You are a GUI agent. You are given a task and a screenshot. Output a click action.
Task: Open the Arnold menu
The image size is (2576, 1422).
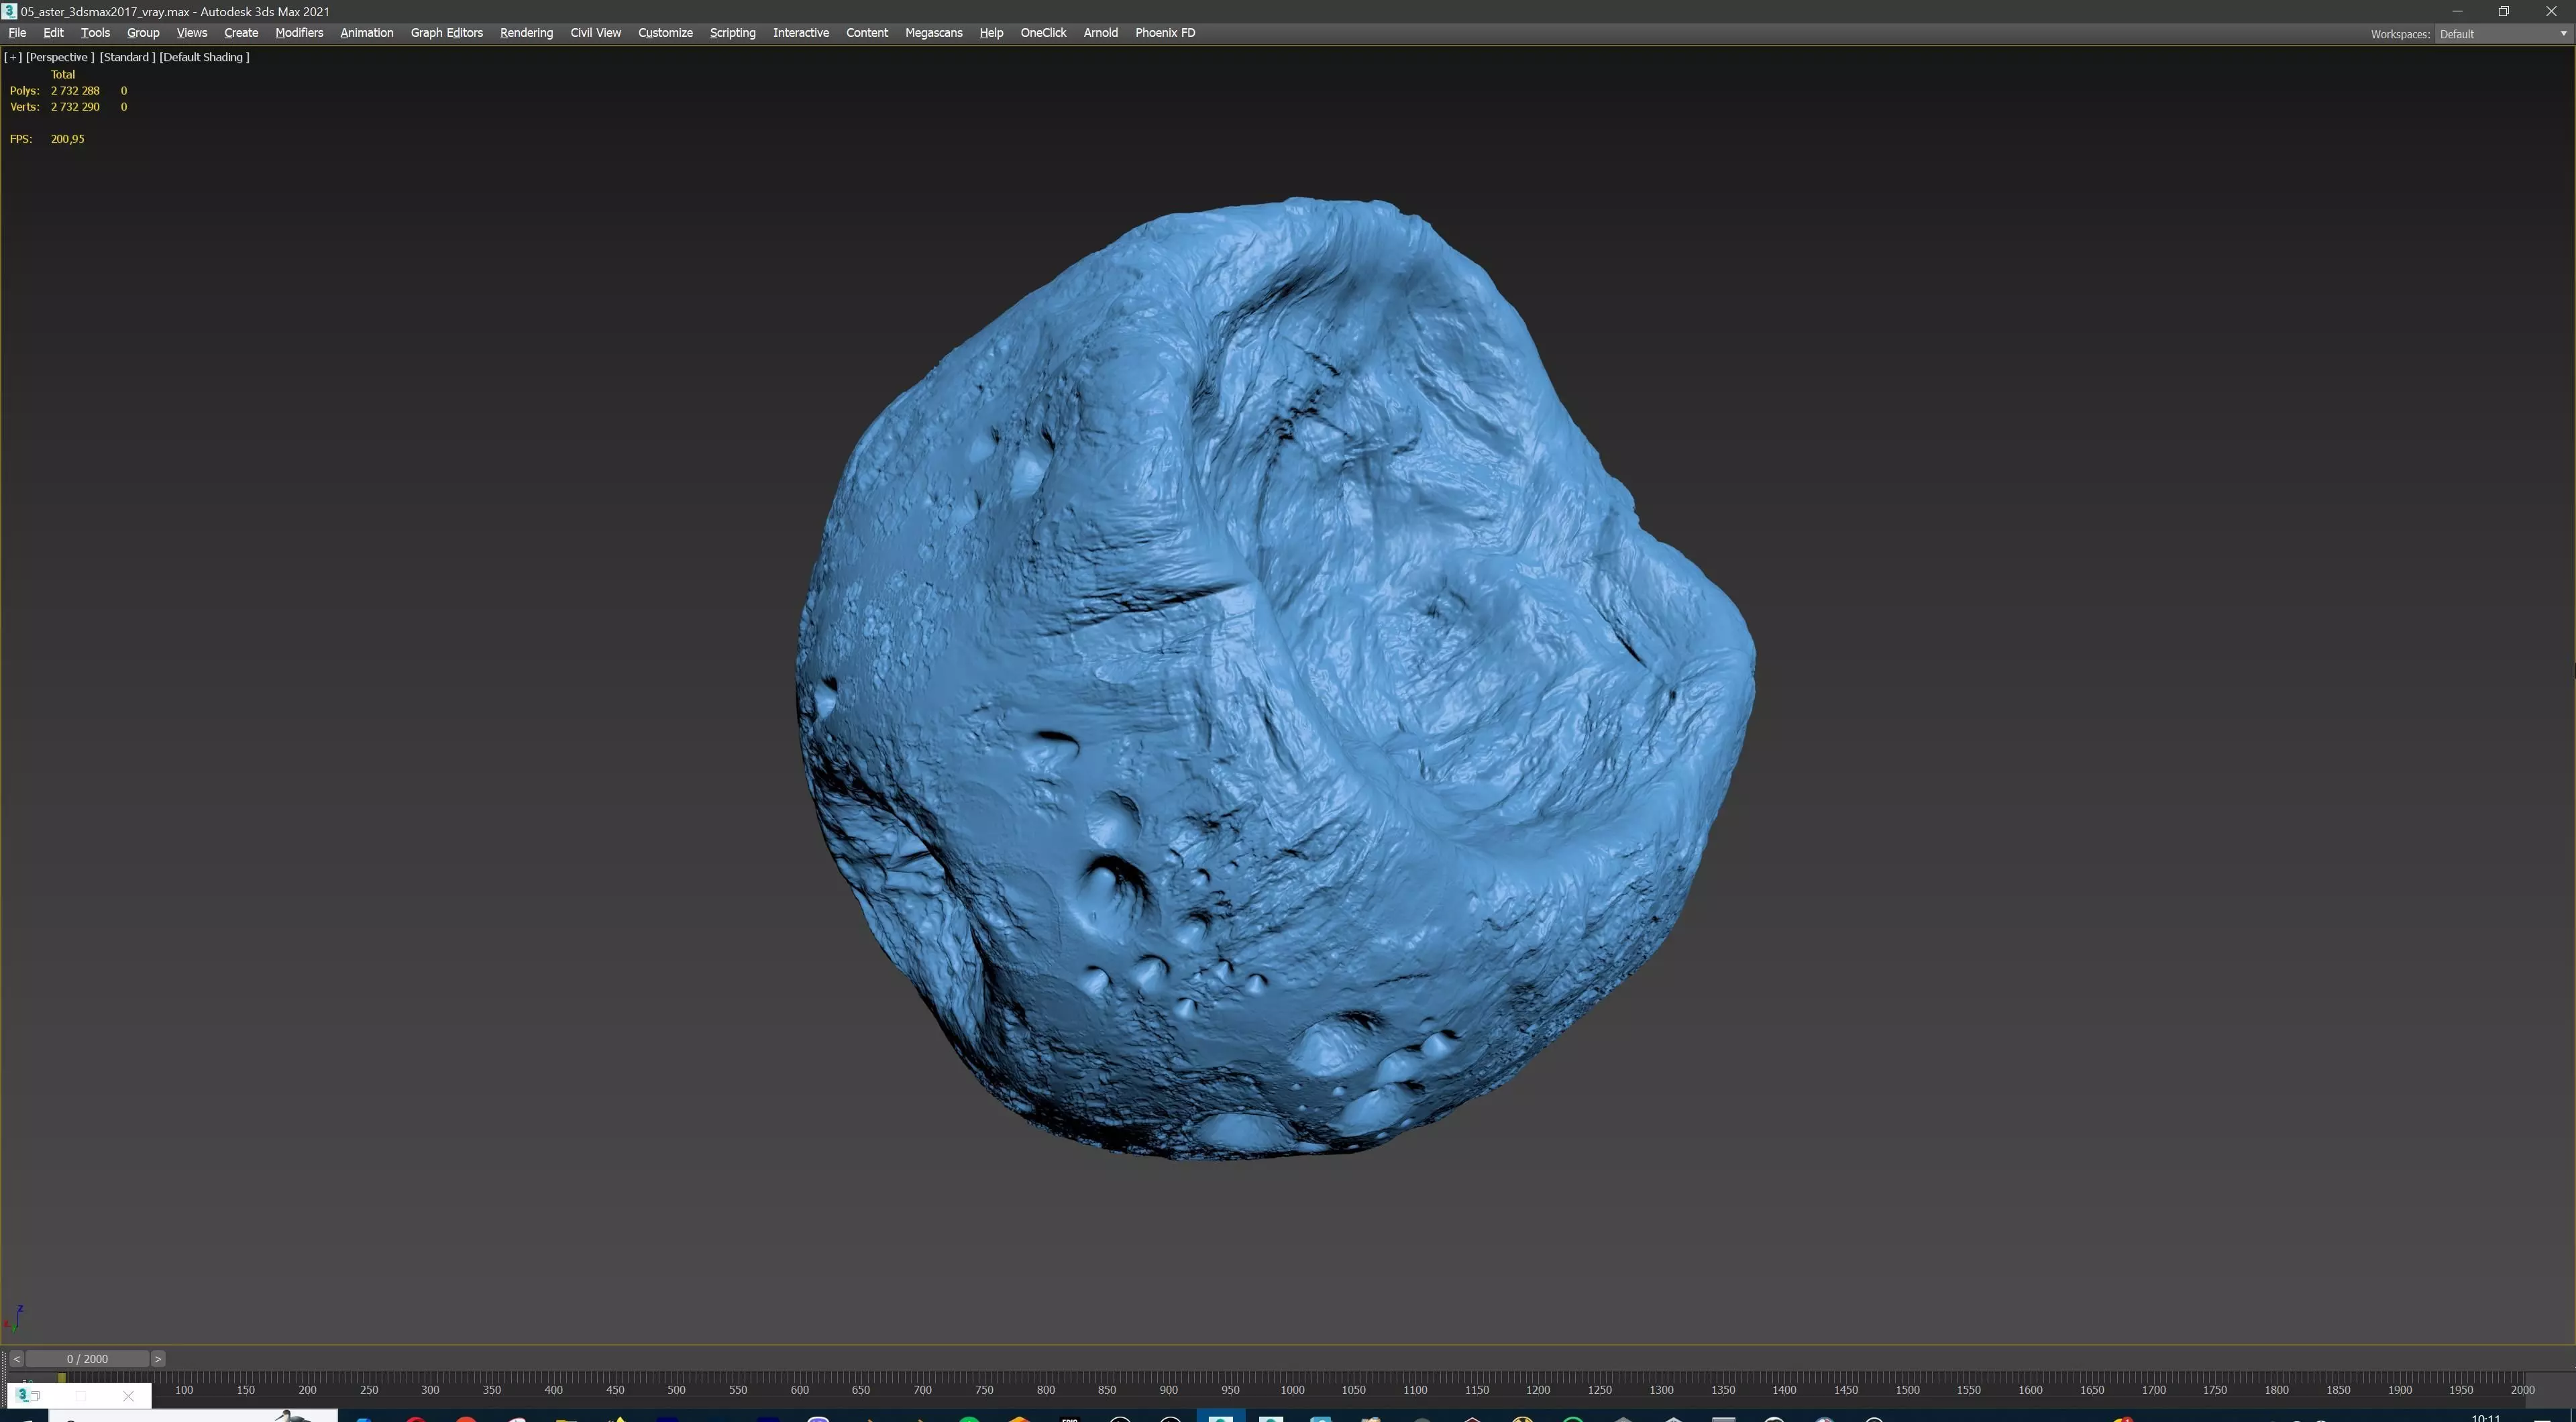(1100, 33)
